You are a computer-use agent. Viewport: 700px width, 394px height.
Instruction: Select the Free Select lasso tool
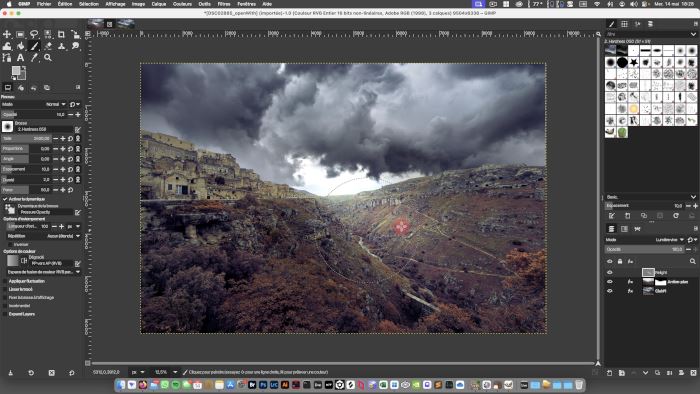[34, 34]
